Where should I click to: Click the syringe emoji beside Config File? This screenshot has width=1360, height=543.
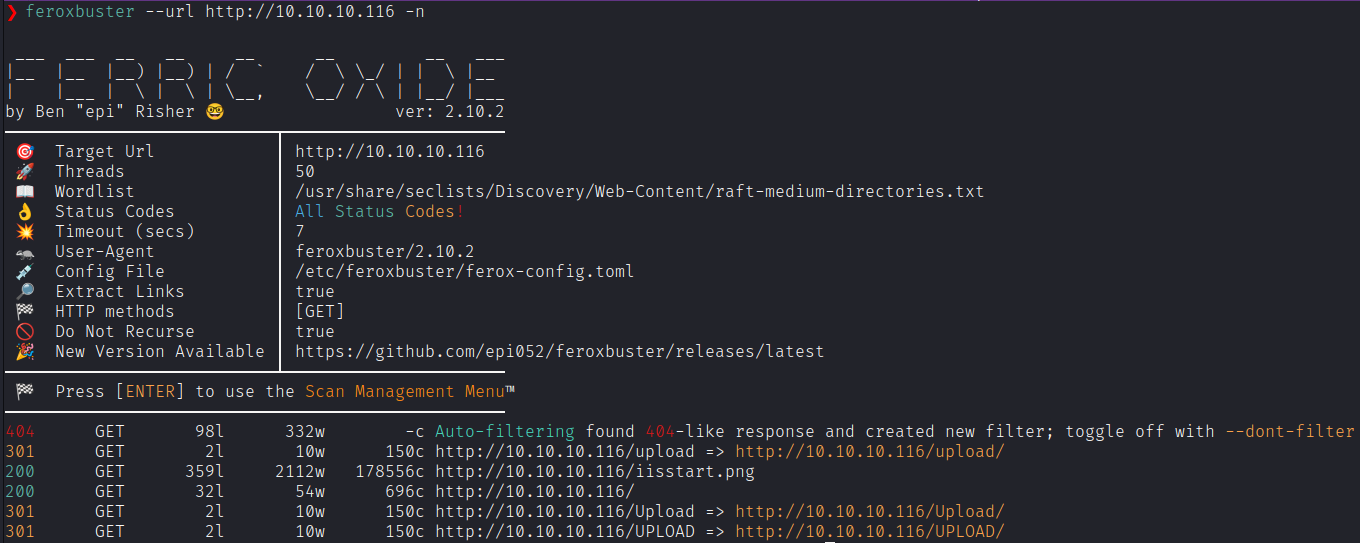coord(25,272)
